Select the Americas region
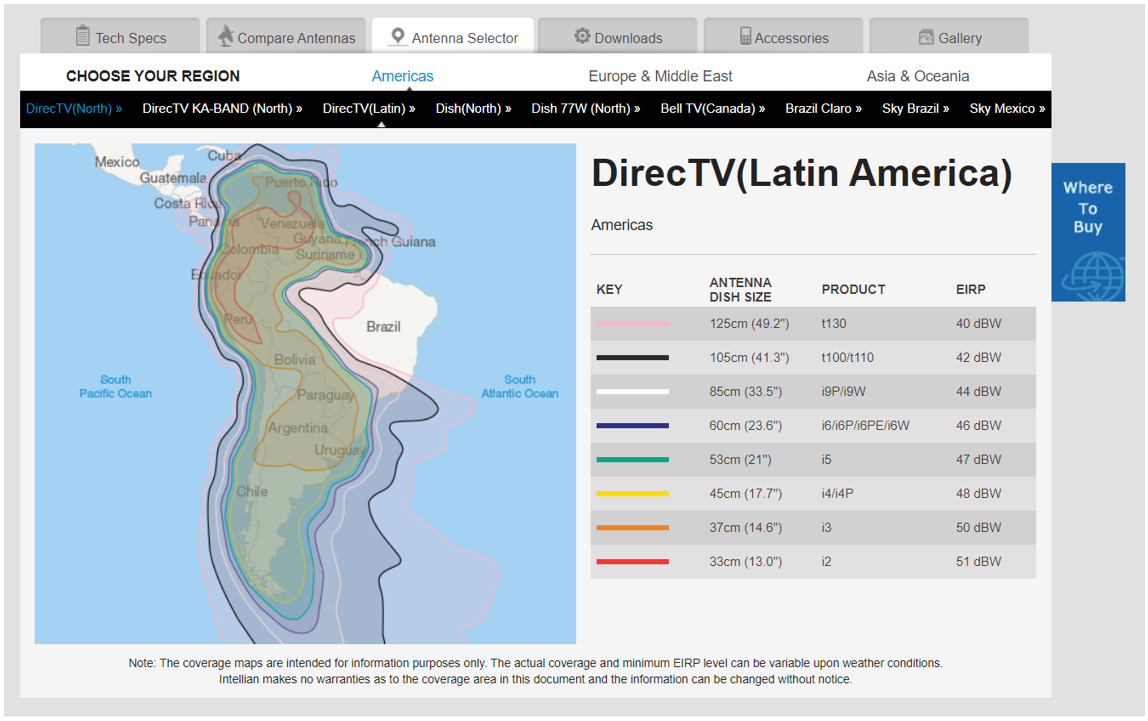 (x=403, y=76)
